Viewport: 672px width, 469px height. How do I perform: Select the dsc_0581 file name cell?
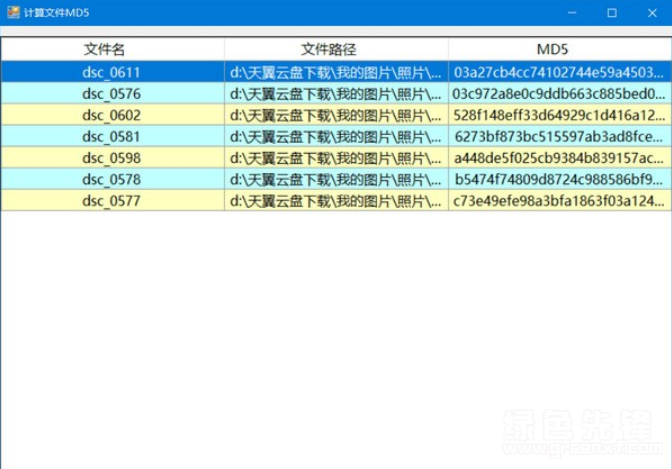coord(113,136)
